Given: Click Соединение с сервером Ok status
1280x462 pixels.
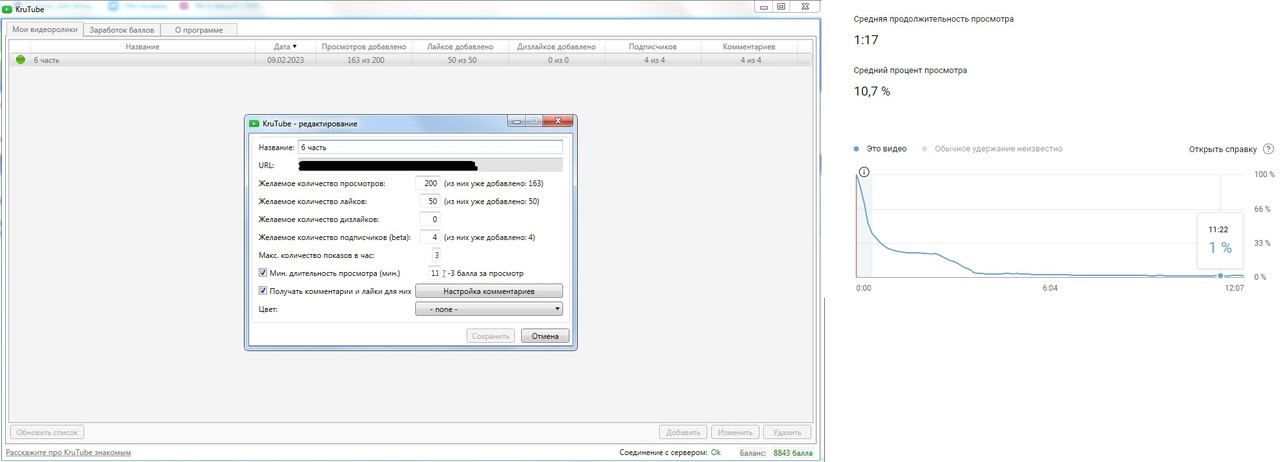Looking at the screenshot, I should click(x=670, y=453).
